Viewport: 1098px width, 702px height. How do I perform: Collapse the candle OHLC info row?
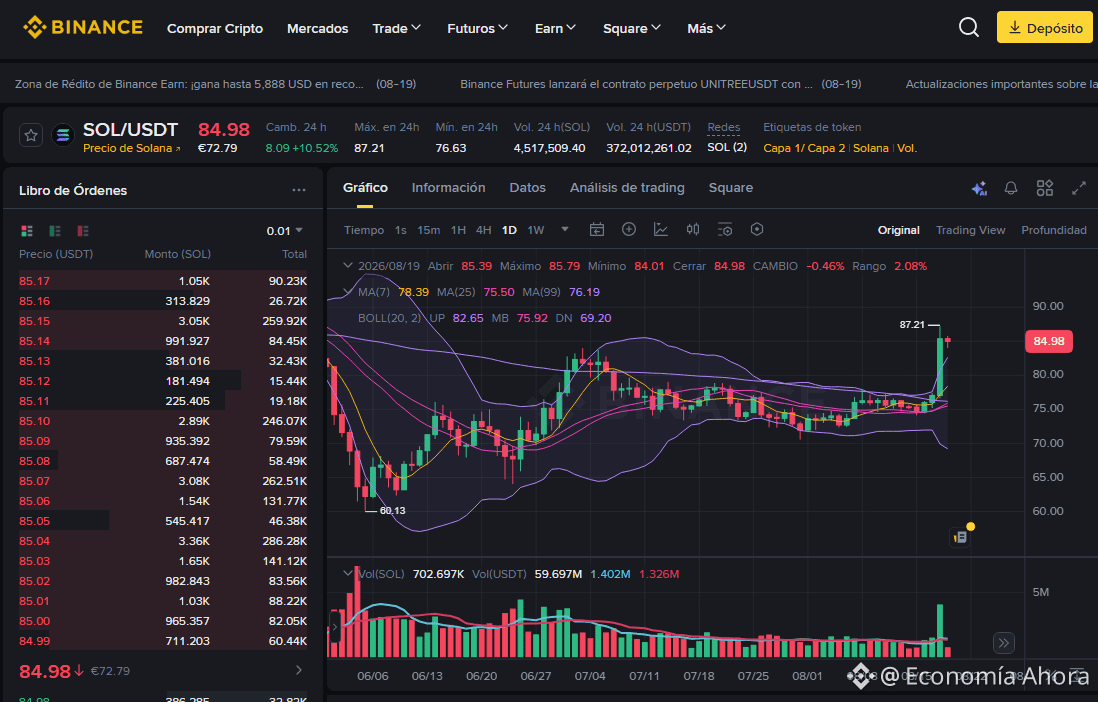pos(347,266)
